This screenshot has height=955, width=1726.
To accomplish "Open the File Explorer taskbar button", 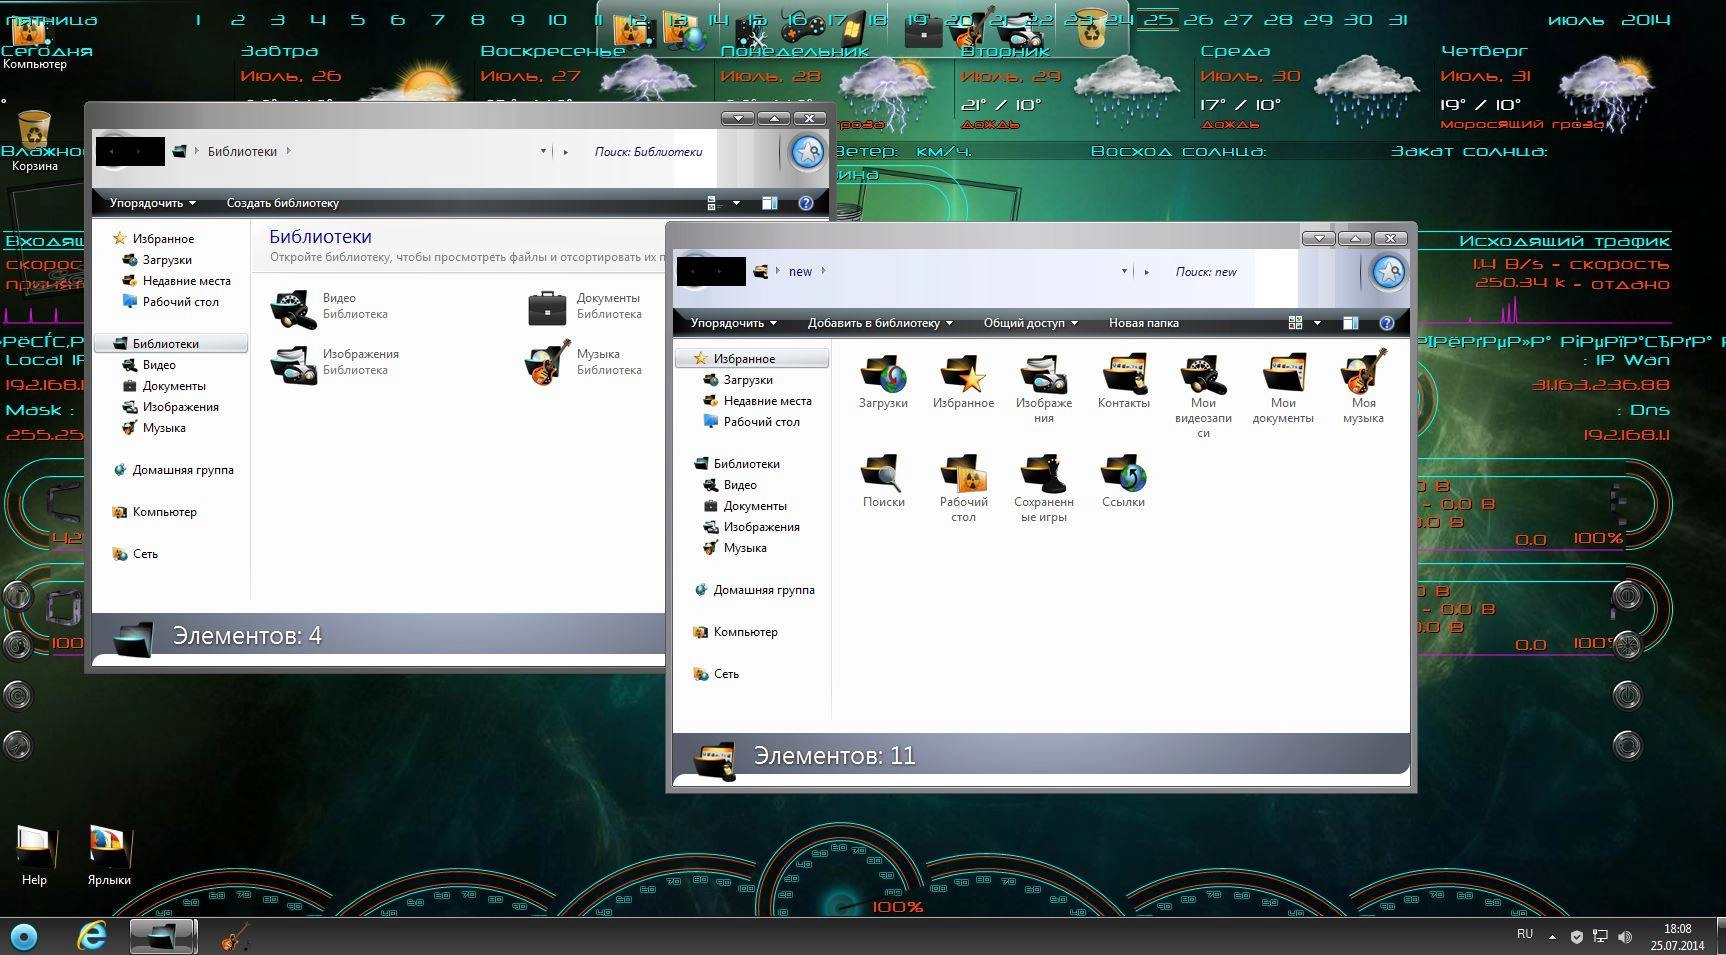I will (163, 937).
